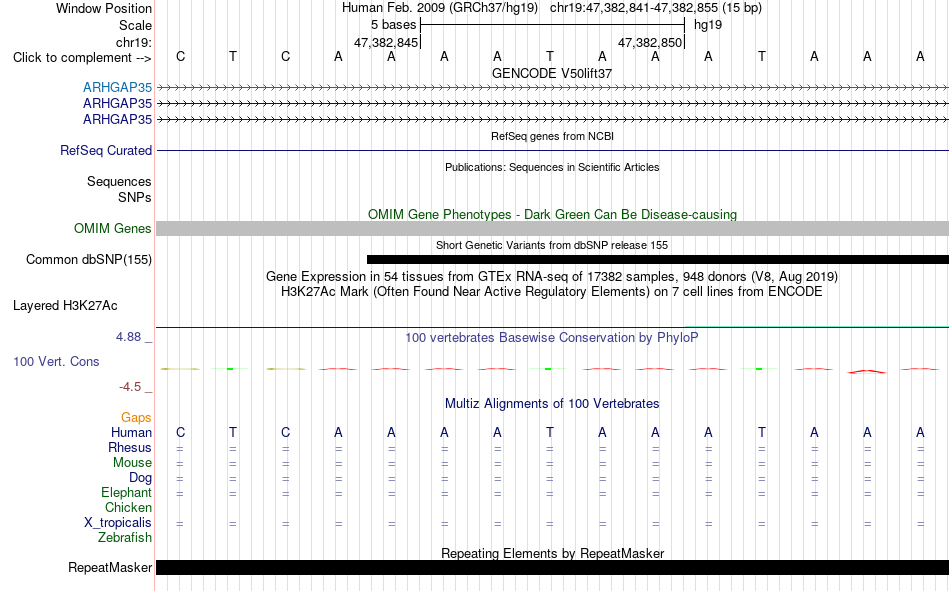This screenshot has height=591, width=950.
Task: Open '100 vertebrates Basewise Conservation by PhyloP'
Action: (552, 338)
